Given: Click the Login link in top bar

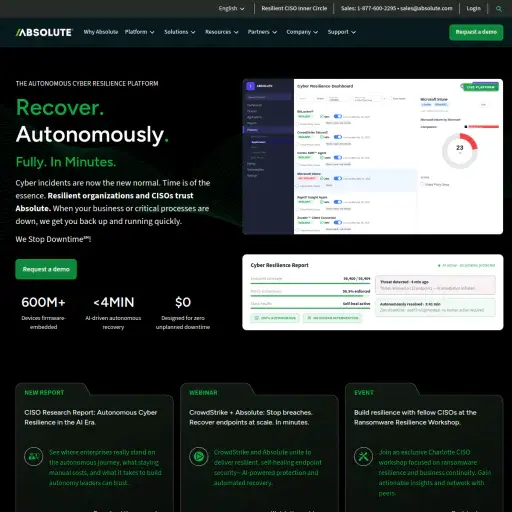Looking at the screenshot, I should 473,9.
